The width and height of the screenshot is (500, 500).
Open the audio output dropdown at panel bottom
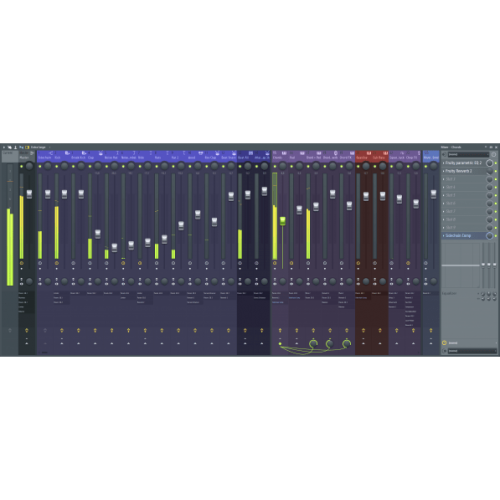472,351
